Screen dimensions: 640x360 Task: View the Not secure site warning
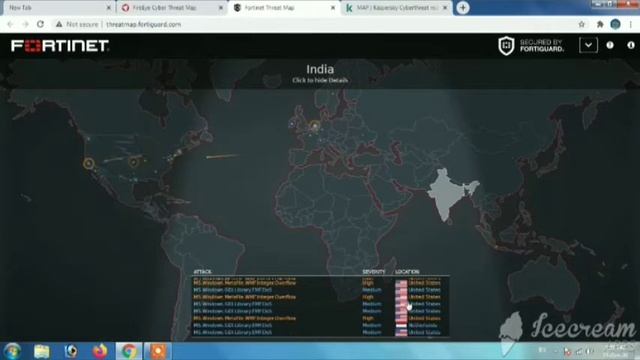[x=77, y=24]
